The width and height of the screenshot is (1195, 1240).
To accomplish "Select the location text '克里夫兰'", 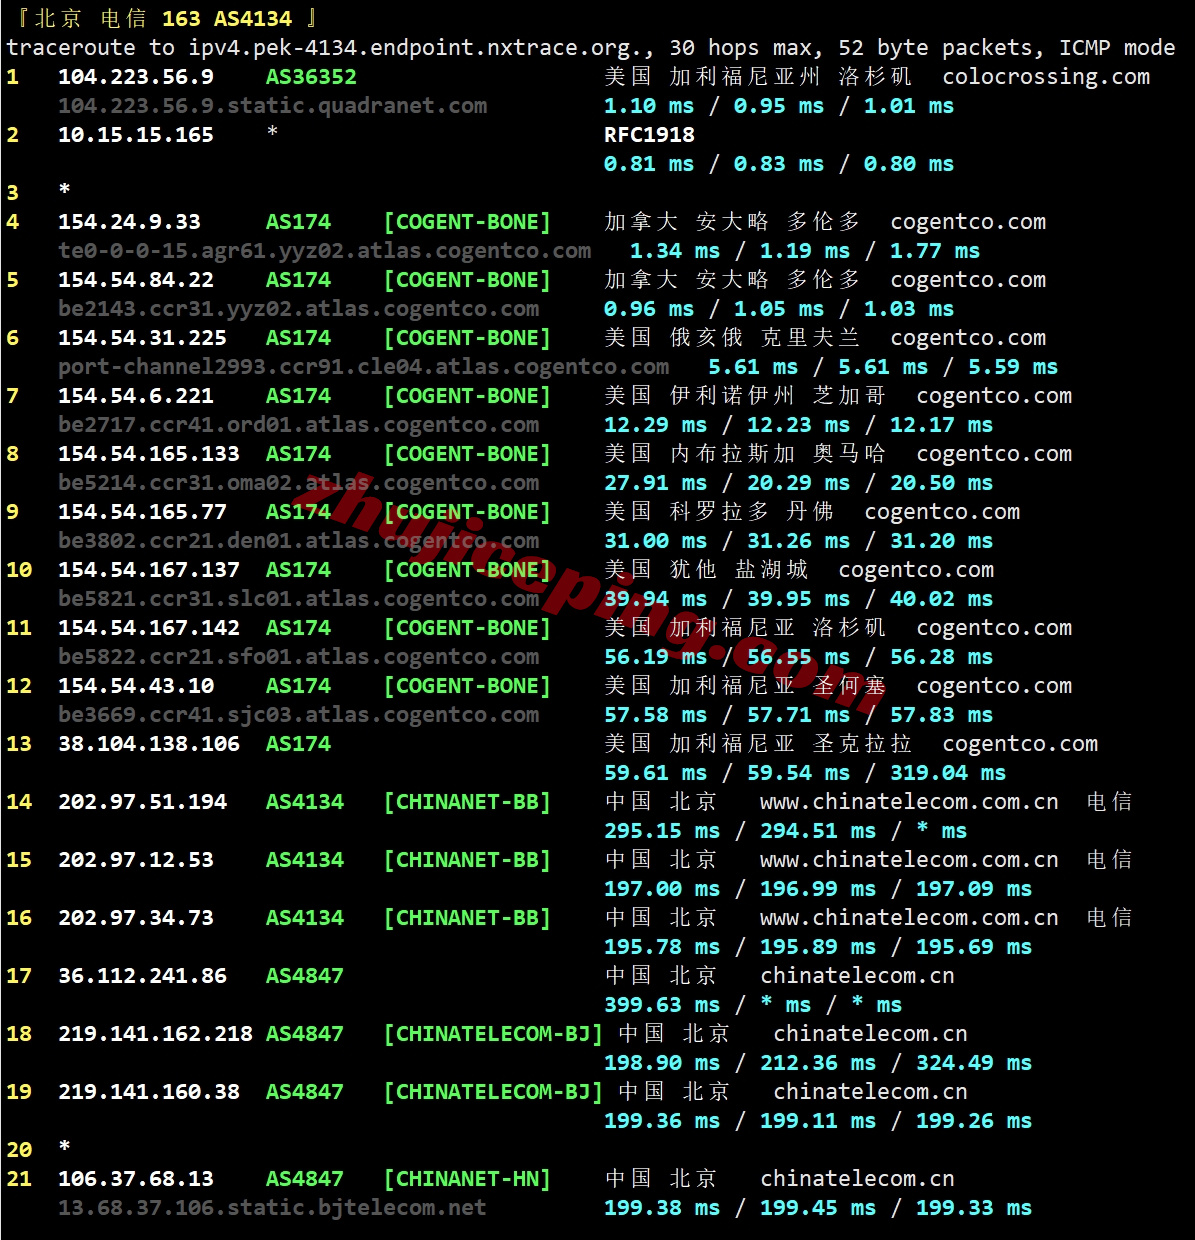I will [x=811, y=338].
